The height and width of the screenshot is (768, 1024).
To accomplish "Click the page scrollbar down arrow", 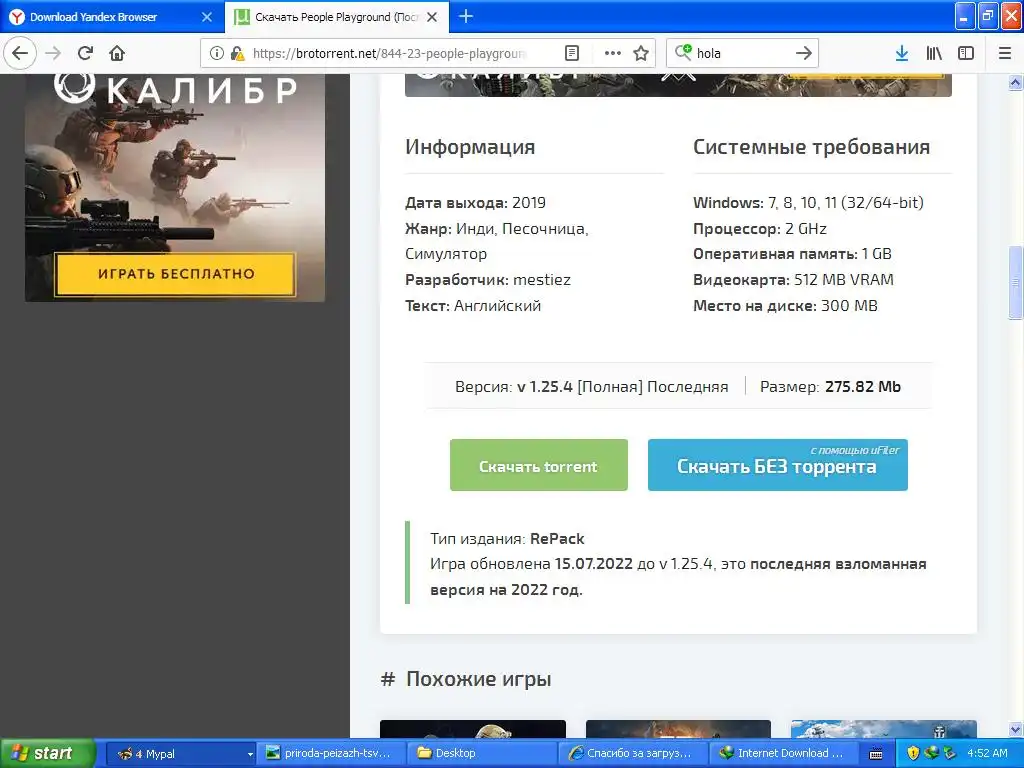I will click(x=1016, y=729).
